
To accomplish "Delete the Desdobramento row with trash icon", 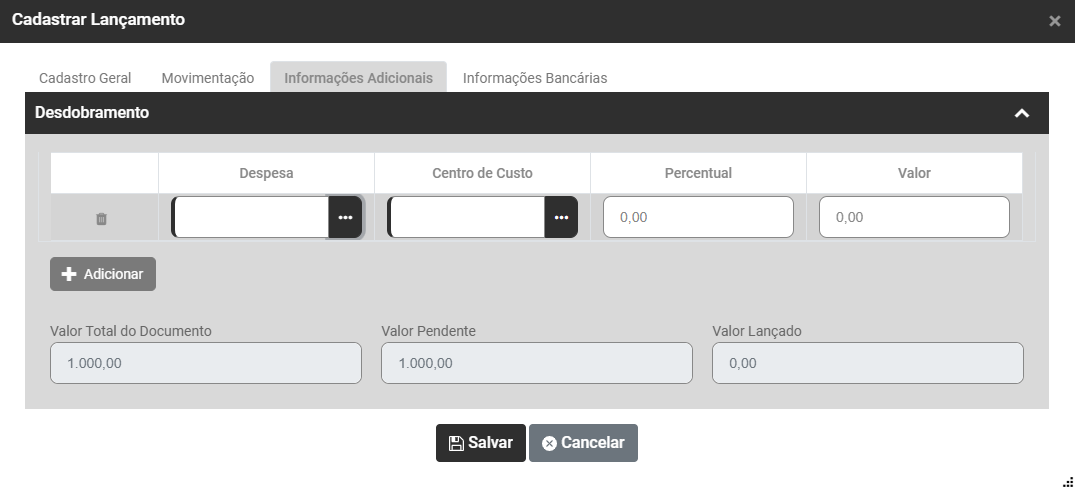I will tap(101, 218).
